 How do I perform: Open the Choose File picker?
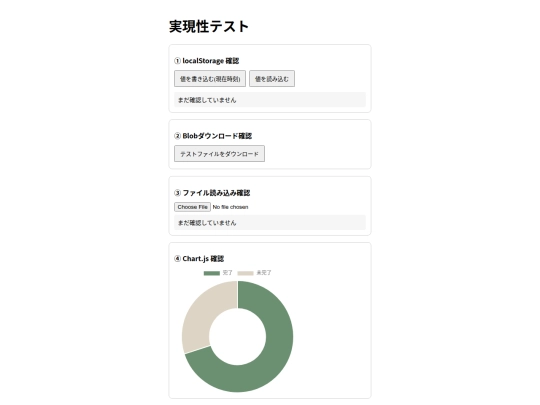pos(192,207)
